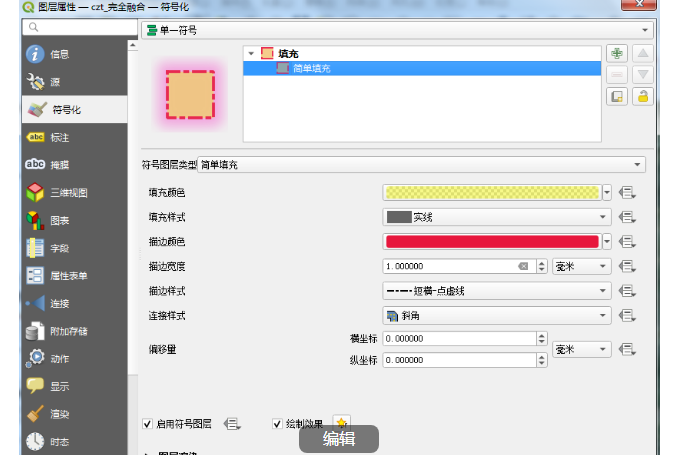The width and height of the screenshot is (682, 455).
Task: Remove symbol layer with minus button
Action: [x=617, y=75]
